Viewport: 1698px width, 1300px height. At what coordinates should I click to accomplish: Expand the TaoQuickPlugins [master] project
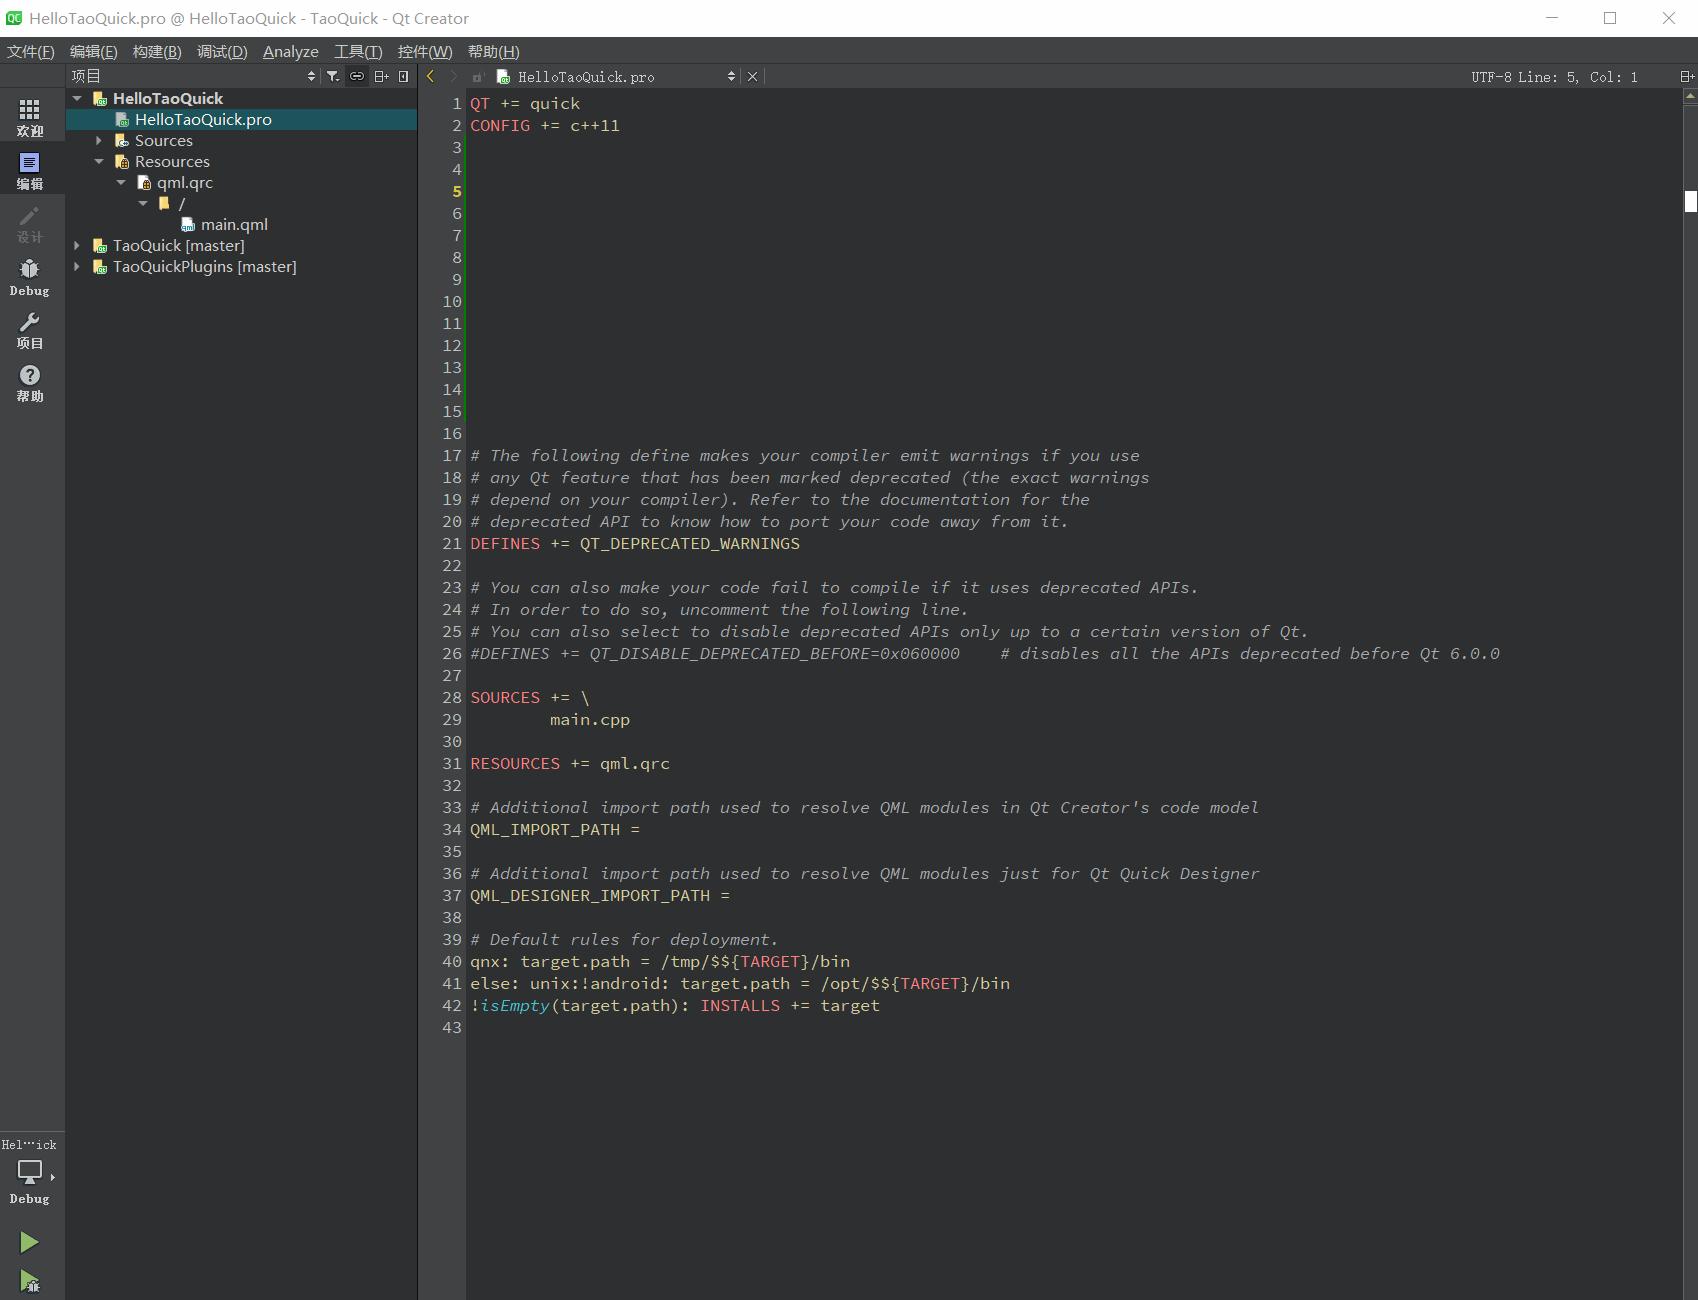(x=77, y=267)
